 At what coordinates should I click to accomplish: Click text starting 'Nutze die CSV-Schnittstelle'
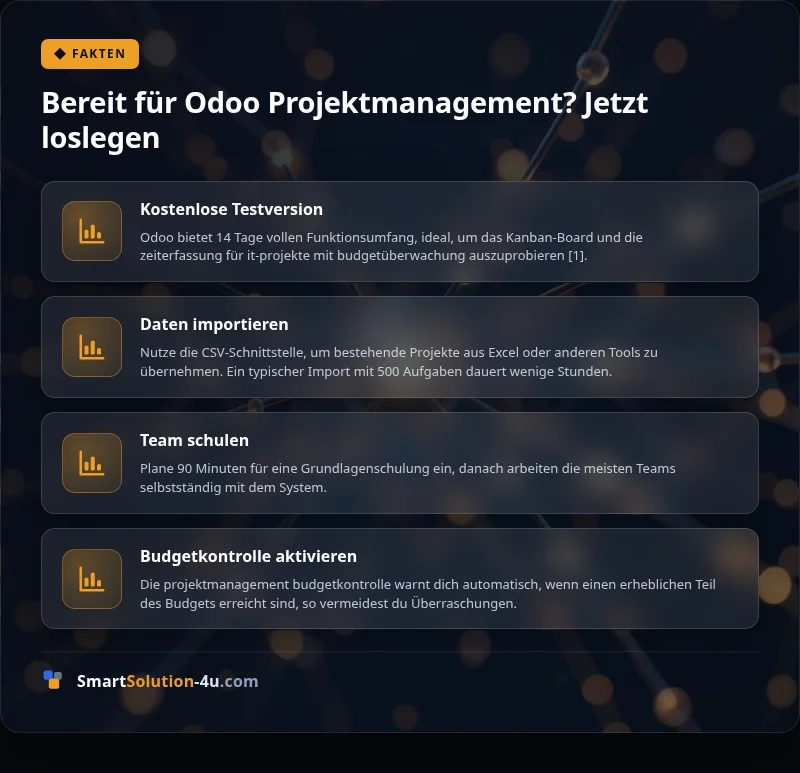(x=399, y=362)
